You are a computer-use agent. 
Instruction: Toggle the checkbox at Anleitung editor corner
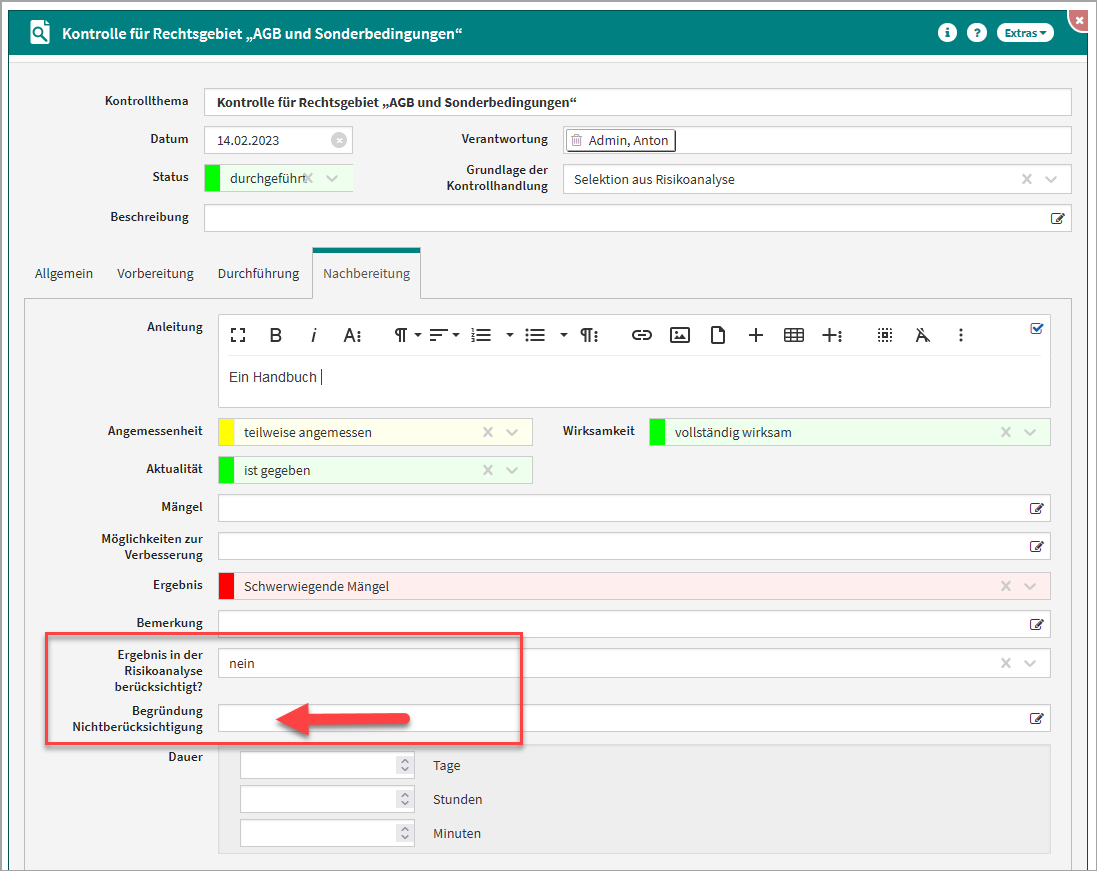click(1037, 328)
